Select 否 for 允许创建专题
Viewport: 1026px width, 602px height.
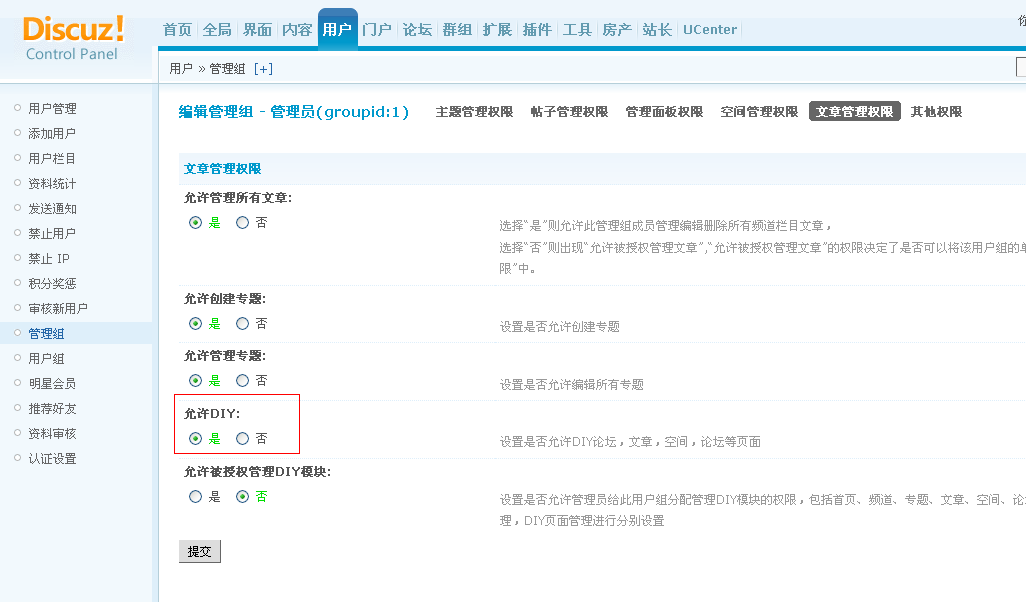coord(242,324)
